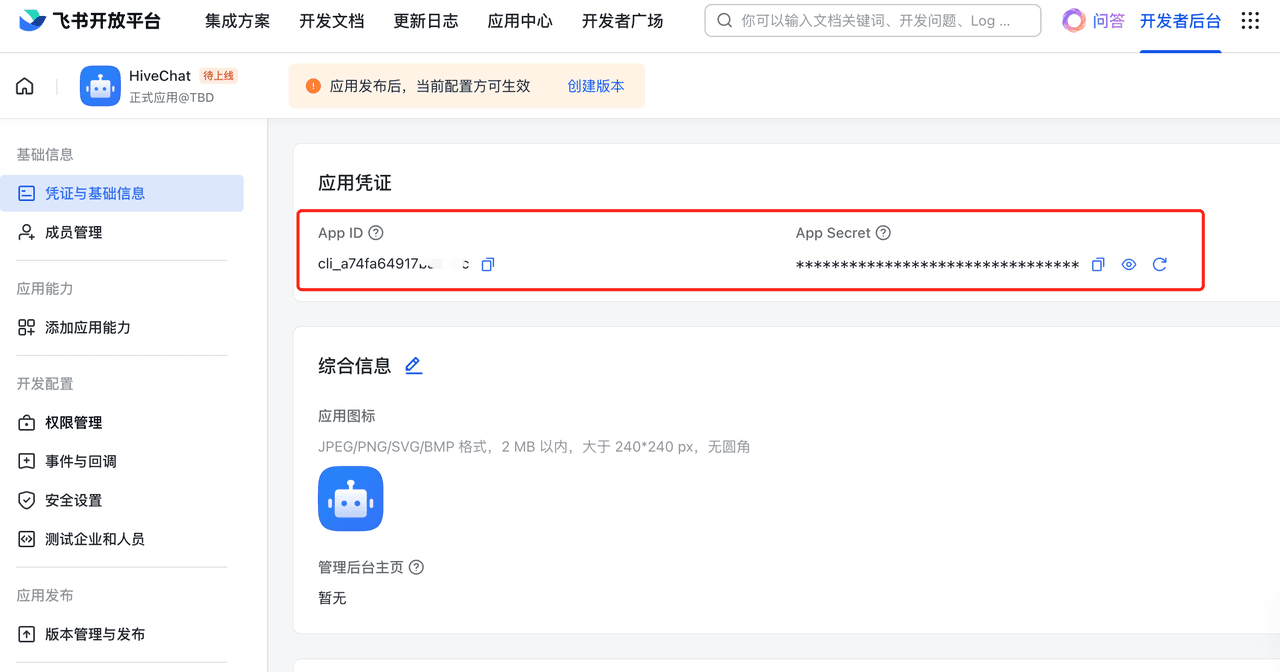Open 开发文档 menu
1280x672 pixels.
pyautogui.click(x=332, y=21)
